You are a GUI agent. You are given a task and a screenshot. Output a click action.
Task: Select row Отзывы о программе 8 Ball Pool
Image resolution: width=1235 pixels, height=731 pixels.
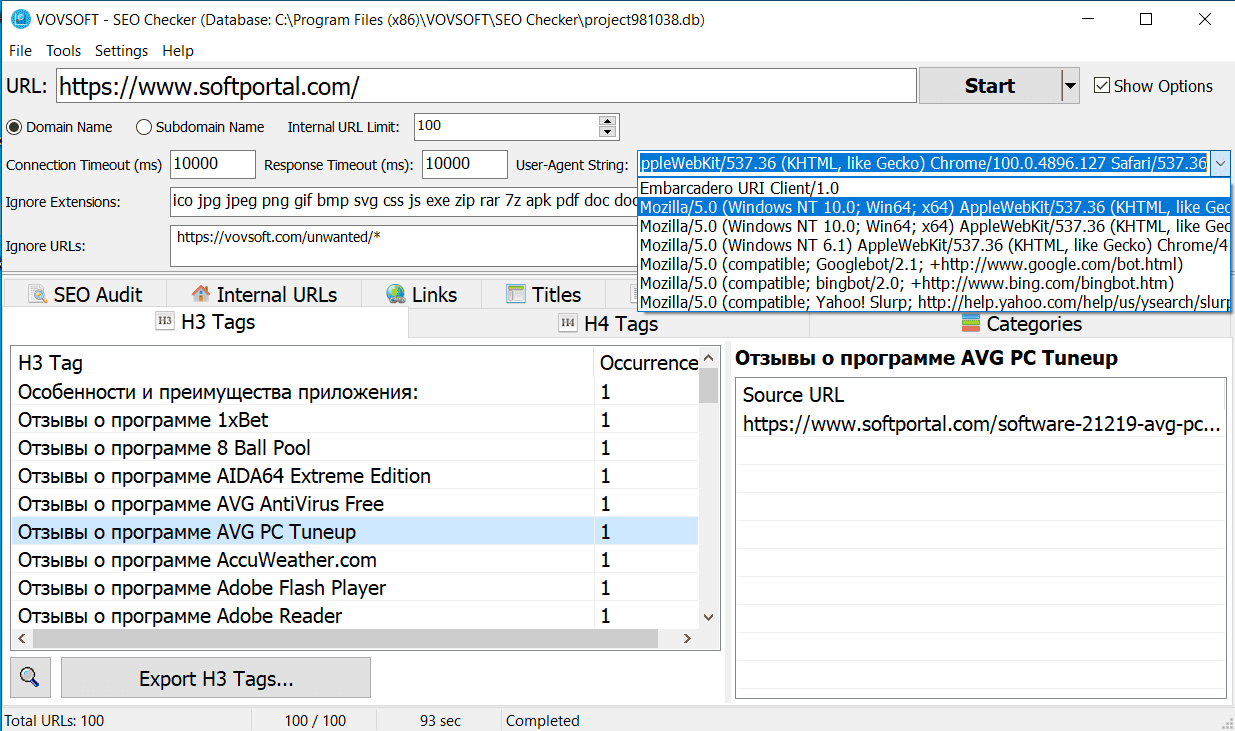tap(355, 448)
